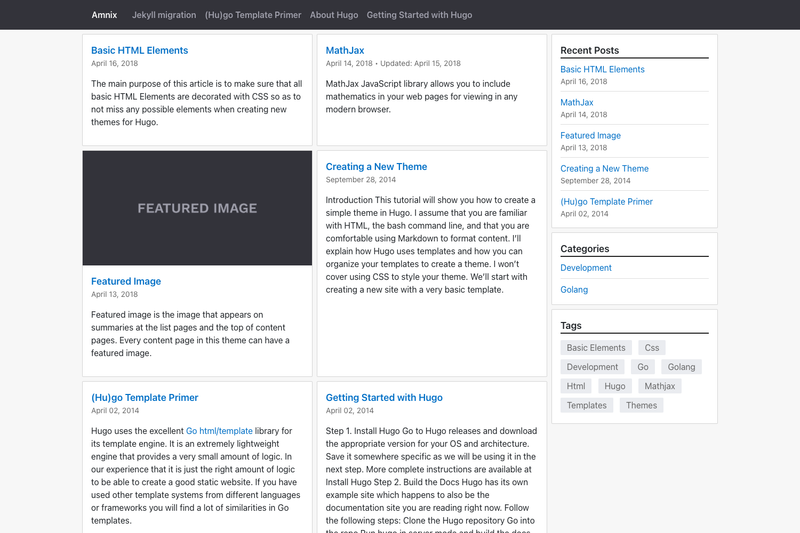Image resolution: width=800 pixels, height=533 pixels.
Task: Open the Getting Started with Hugo card title
Action: point(384,397)
